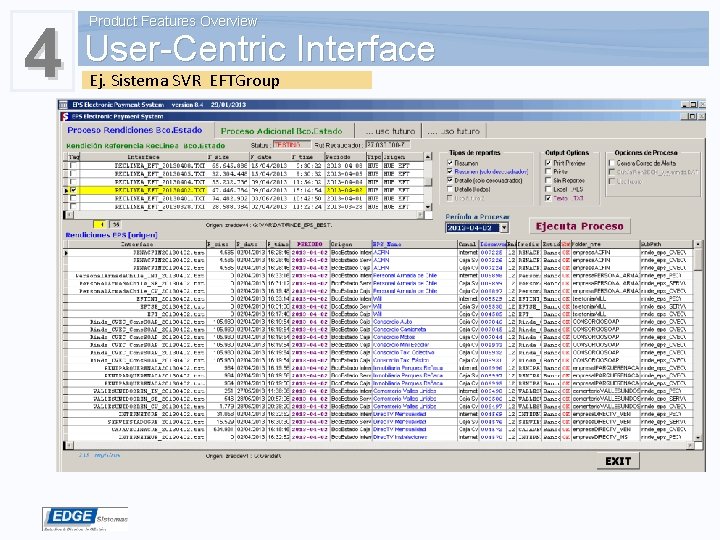
Task: Click the Status TESTING field
Action: click(x=292, y=145)
